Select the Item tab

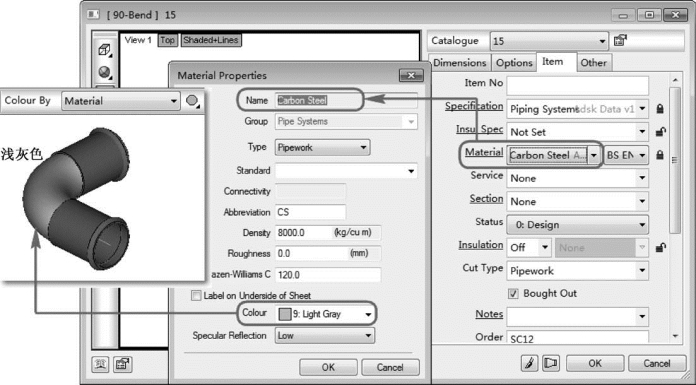(x=553, y=62)
